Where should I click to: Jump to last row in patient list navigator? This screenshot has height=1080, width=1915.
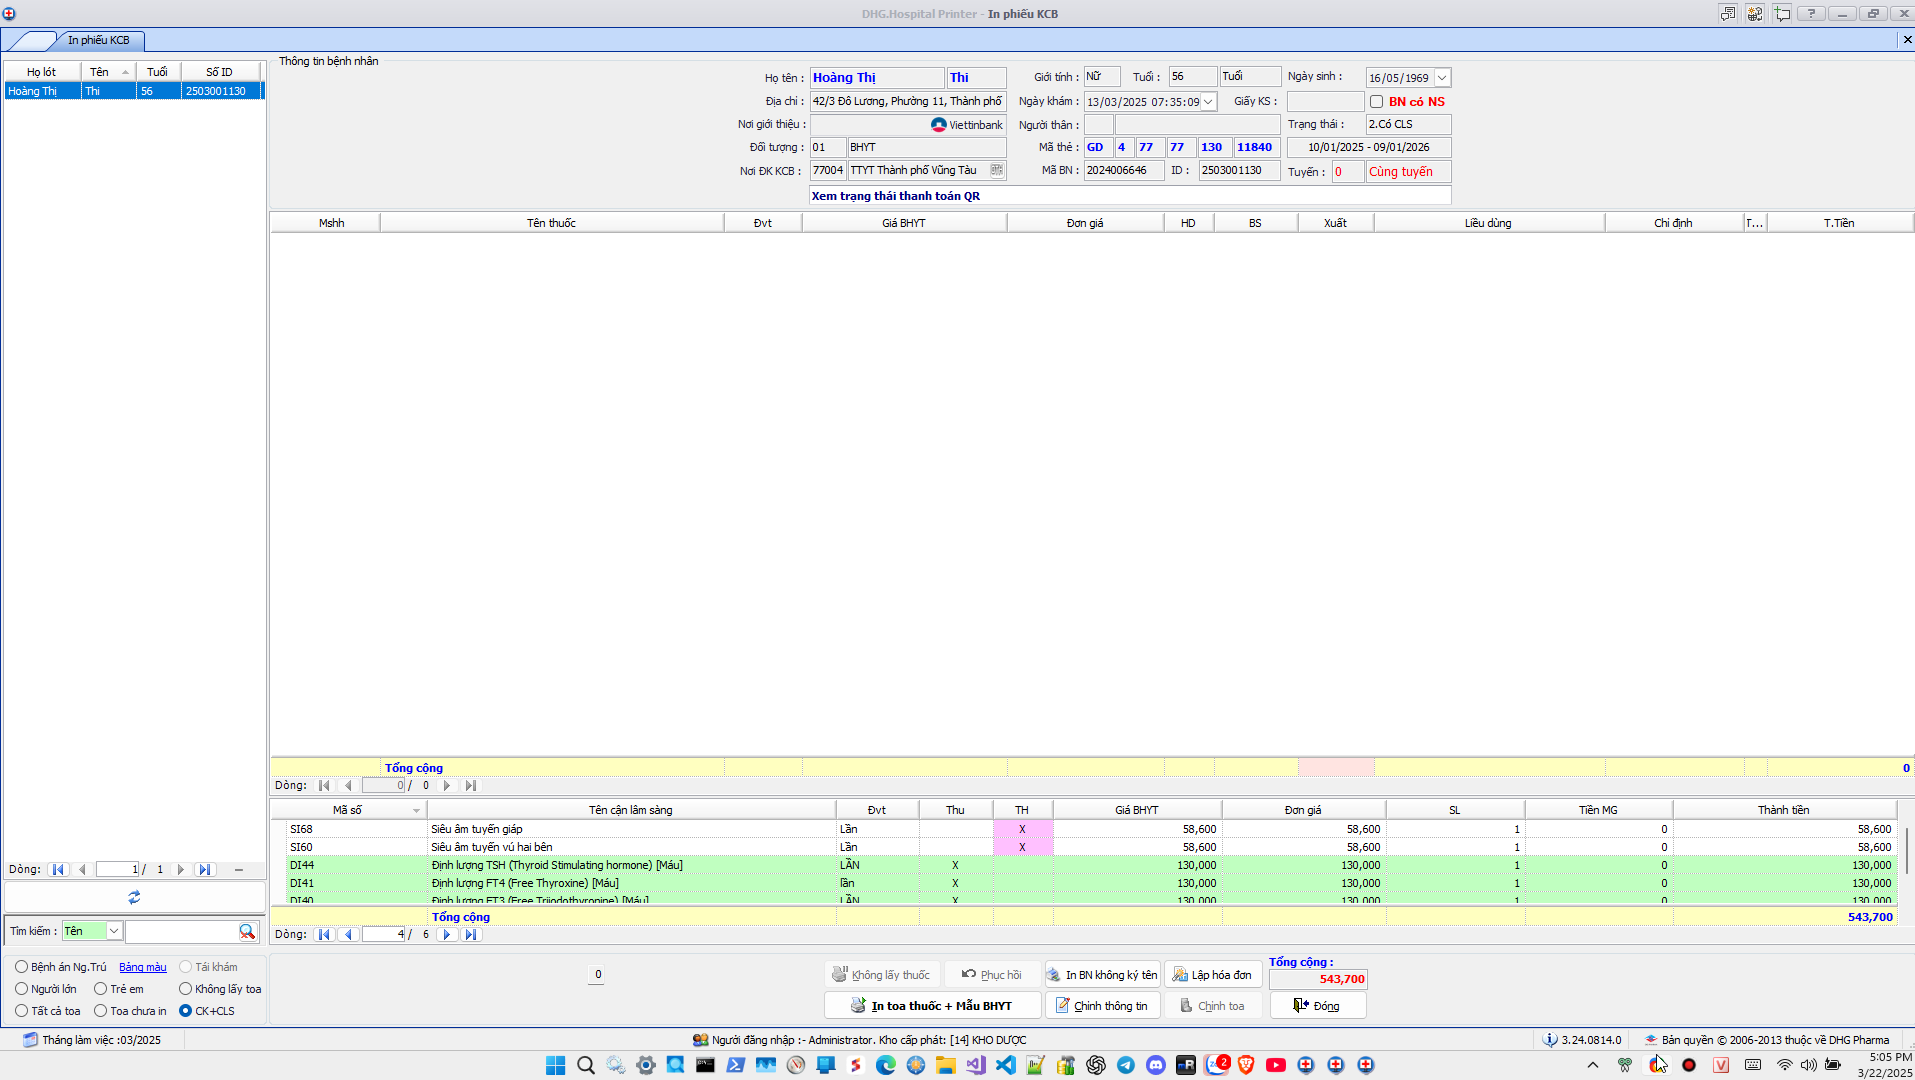coord(205,870)
